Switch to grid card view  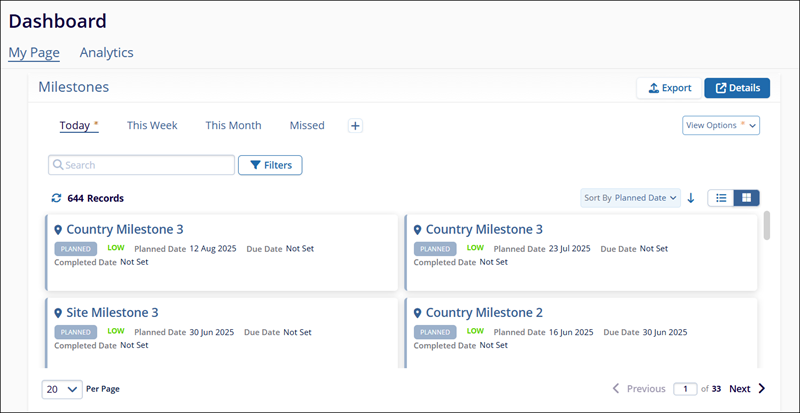746,198
